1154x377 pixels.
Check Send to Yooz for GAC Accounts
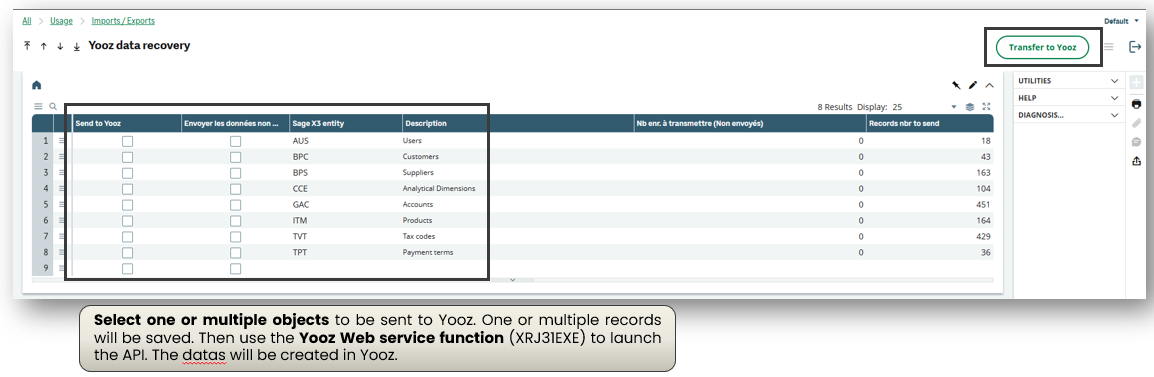(x=127, y=205)
